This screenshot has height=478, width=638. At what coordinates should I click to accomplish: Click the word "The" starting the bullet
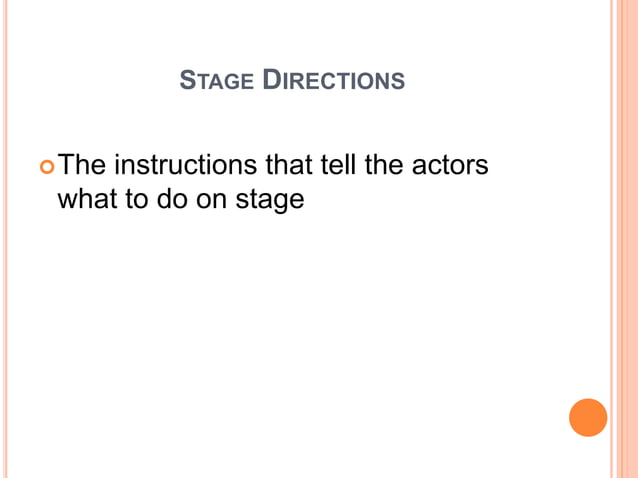[x=82, y=165]
